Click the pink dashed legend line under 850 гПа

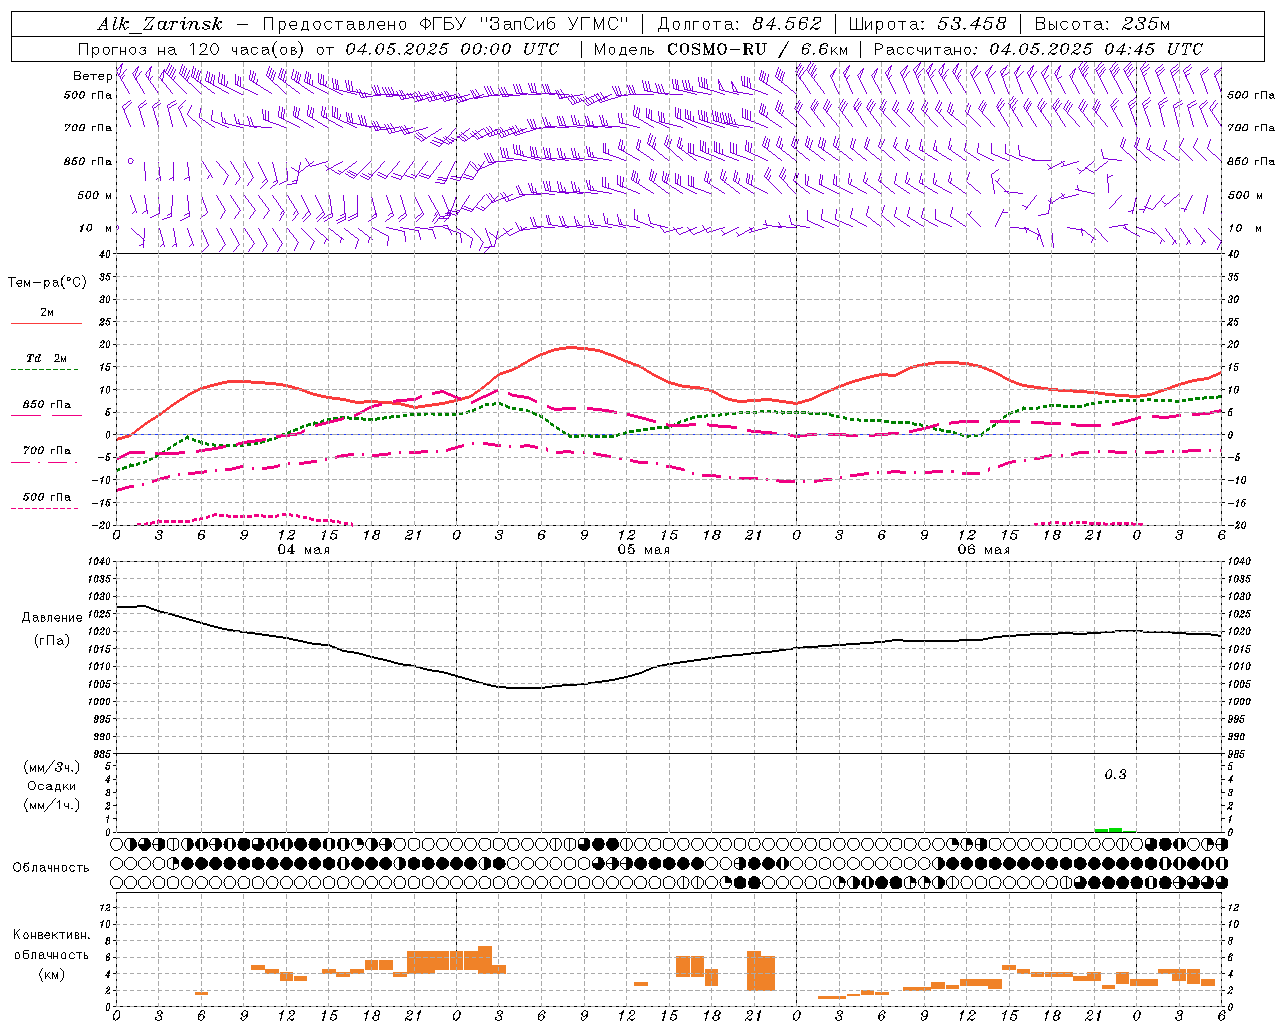tap(46, 416)
